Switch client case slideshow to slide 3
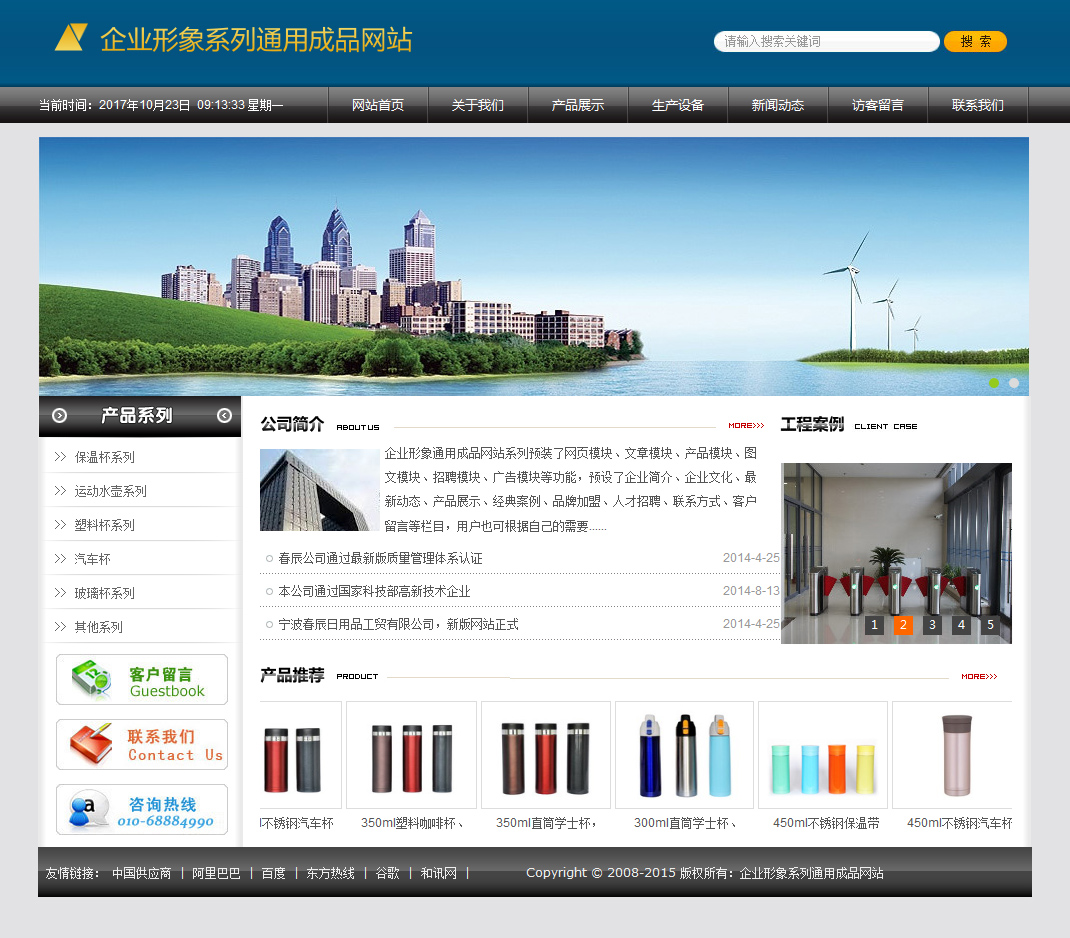The height and width of the screenshot is (938, 1070). (932, 625)
